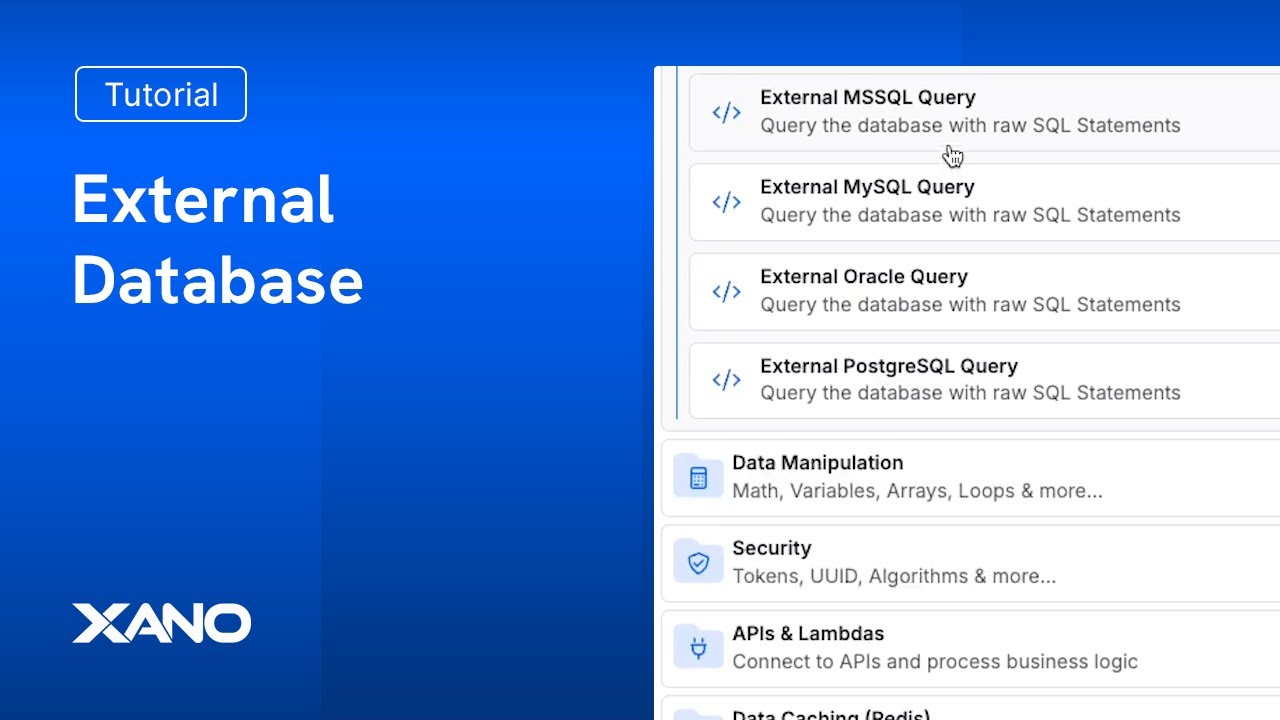Select the External MySQL Query title
The width and height of the screenshot is (1280, 720).
[x=866, y=187]
